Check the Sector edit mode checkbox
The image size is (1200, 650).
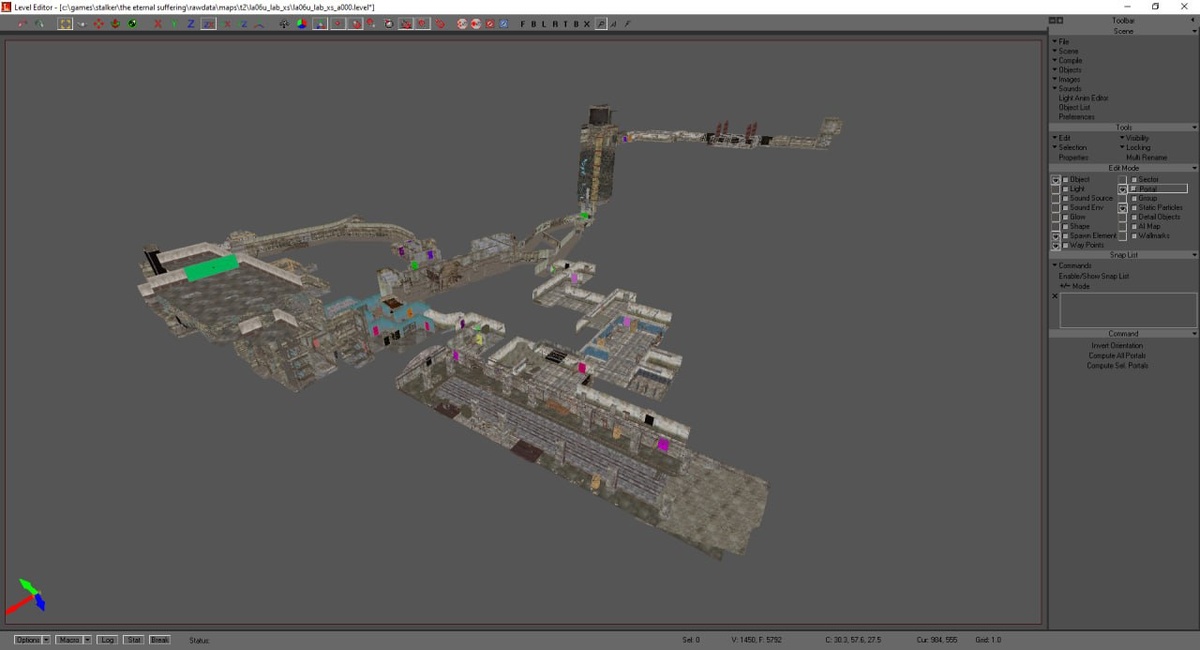[x=1134, y=180]
